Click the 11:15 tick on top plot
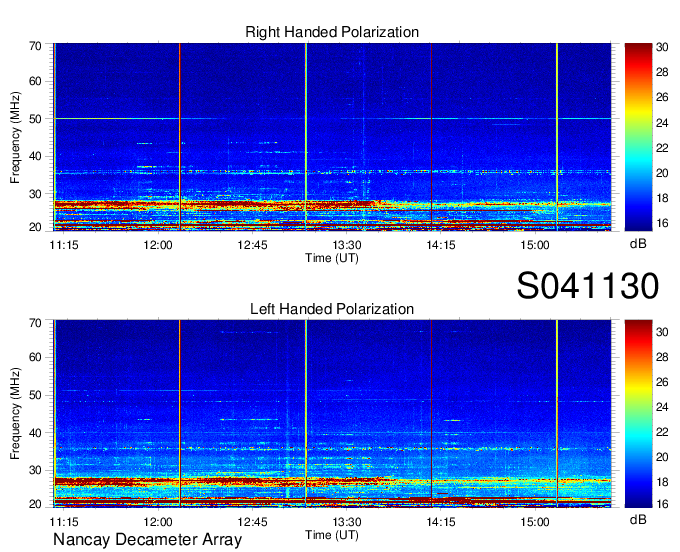Screen dimensions: 680x552 pyautogui.click(x=64, y=245)
